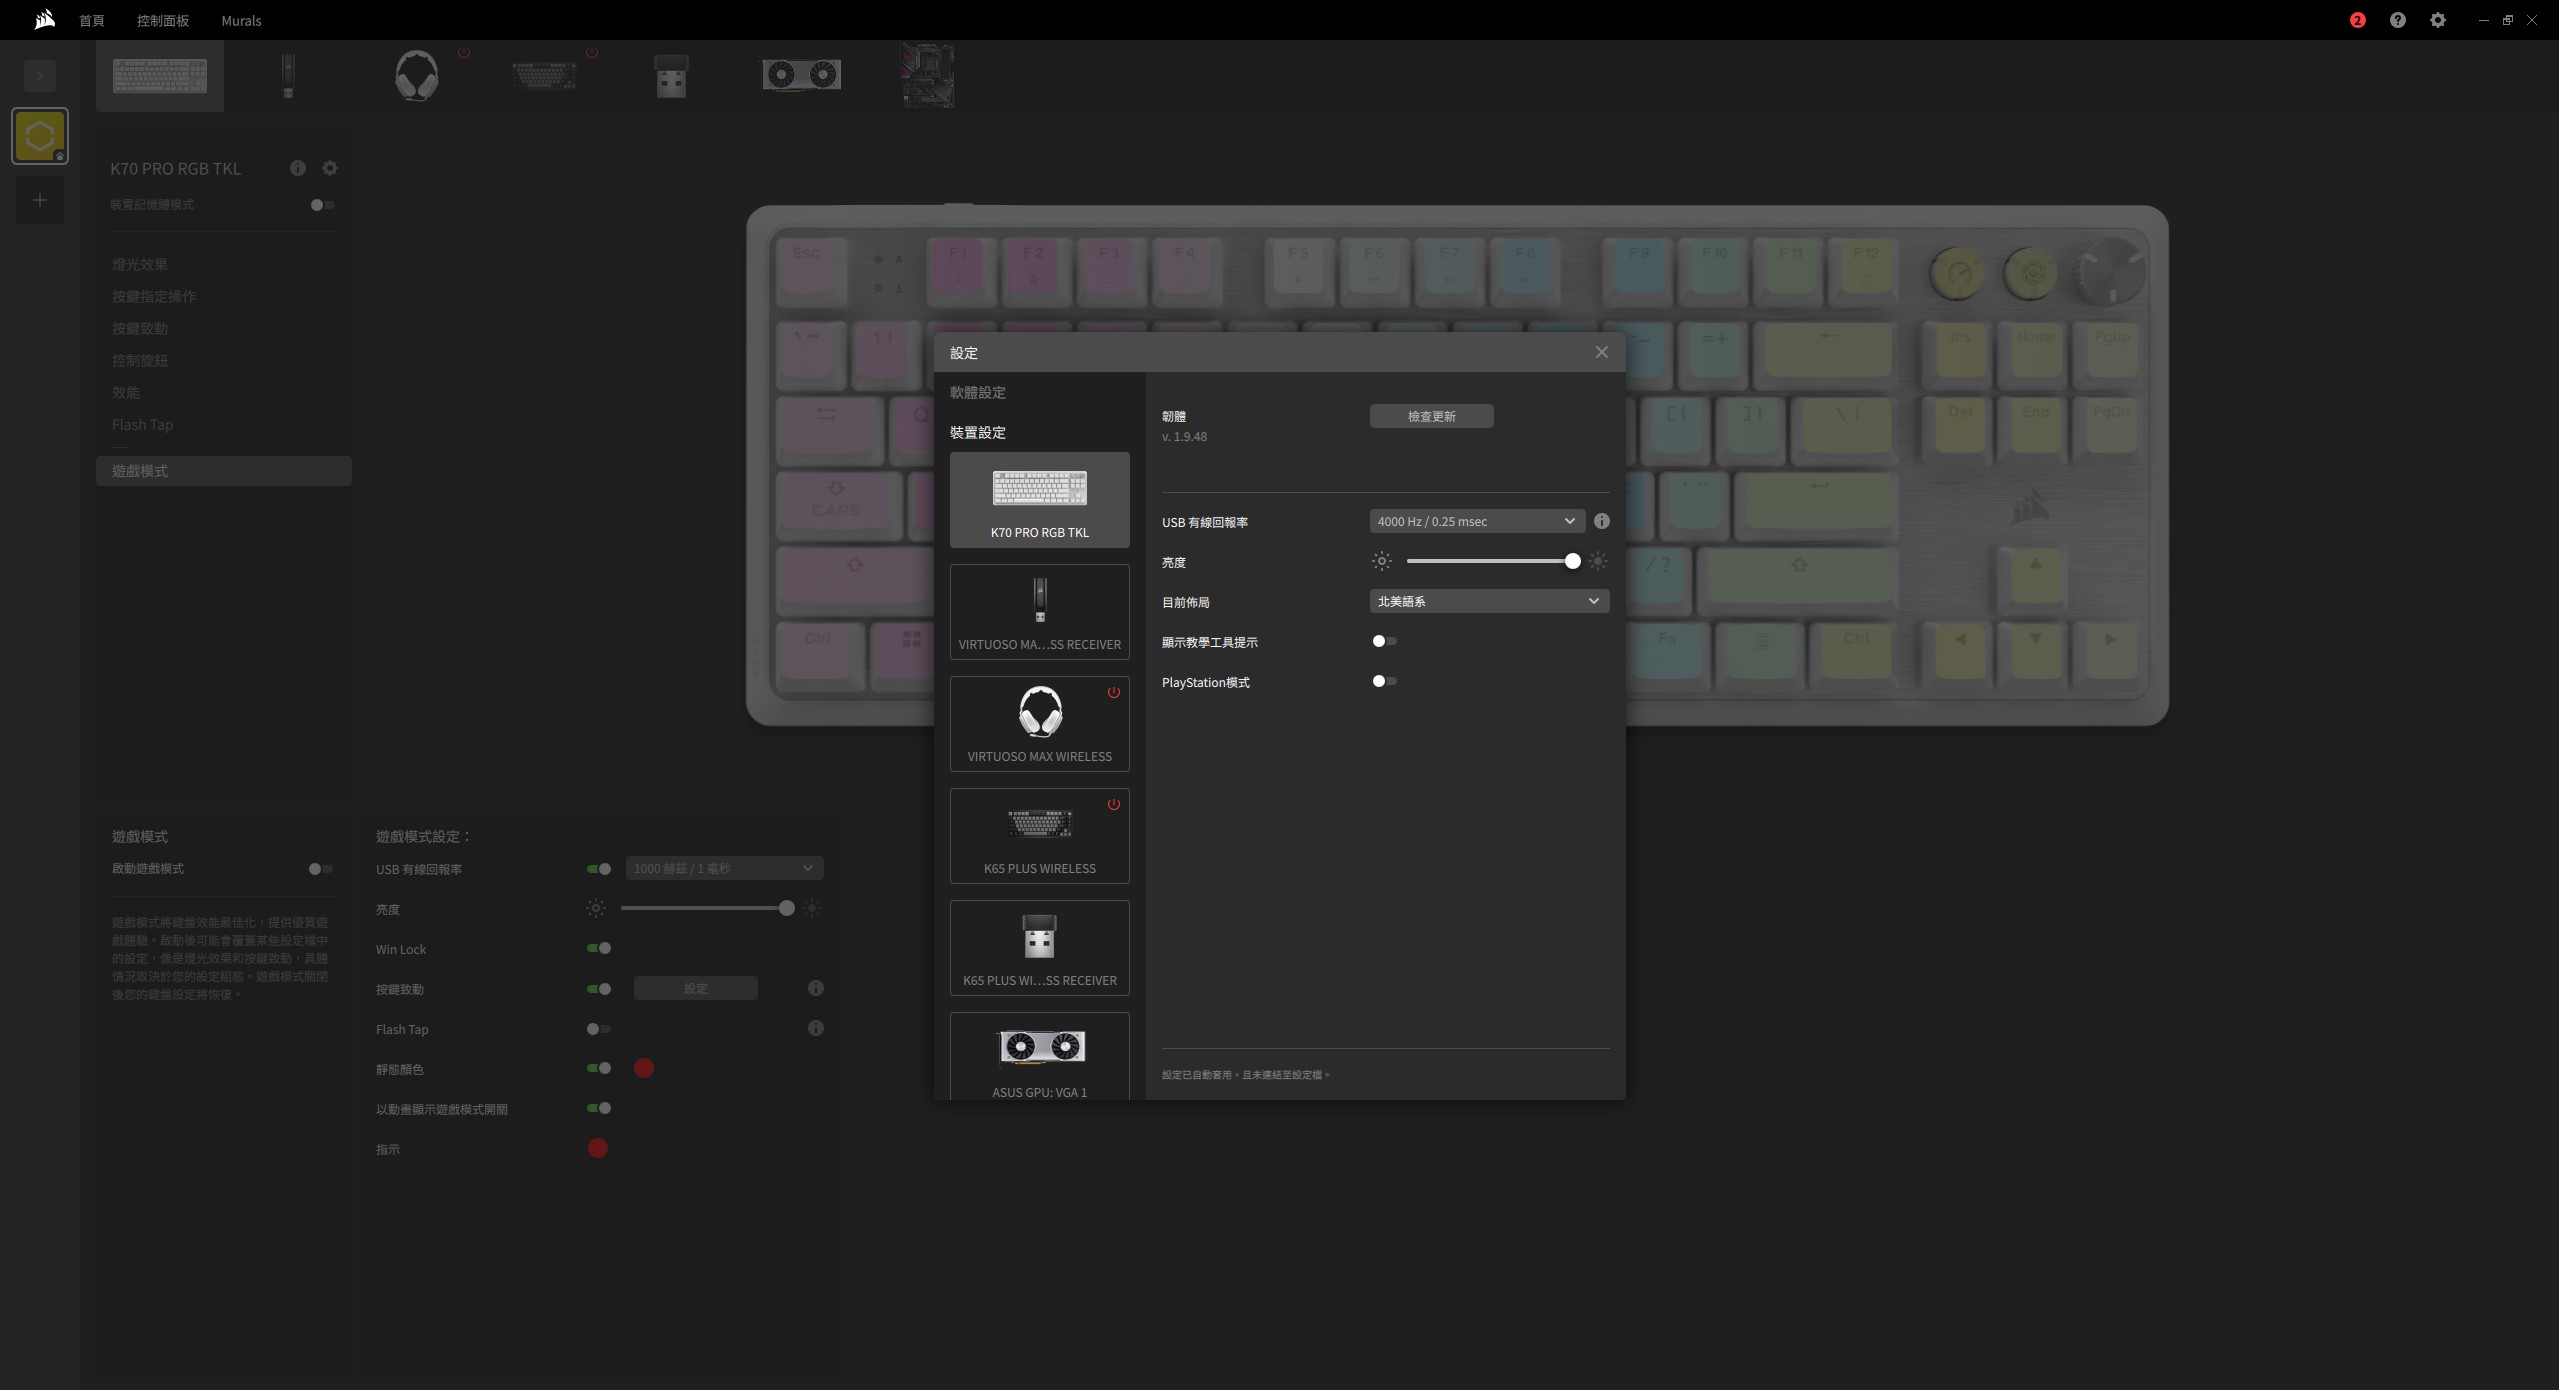Click info icon beside key actuation setting
The height and width of the screenshot is (1390, 2559).
point(816,988)
